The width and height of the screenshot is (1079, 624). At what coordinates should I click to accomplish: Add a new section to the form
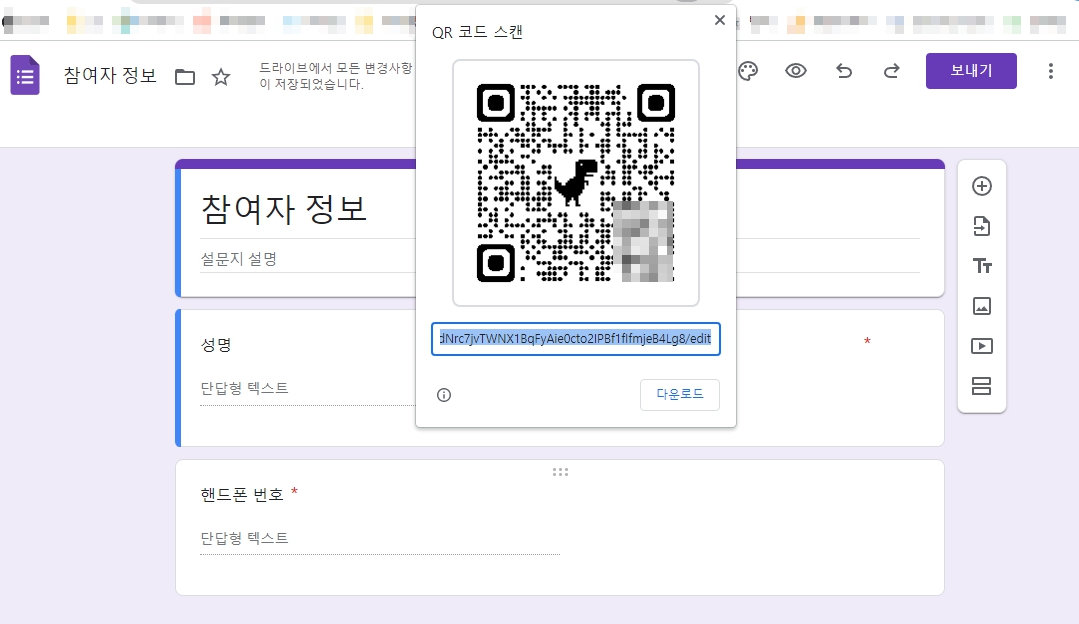tap(981, 386)
